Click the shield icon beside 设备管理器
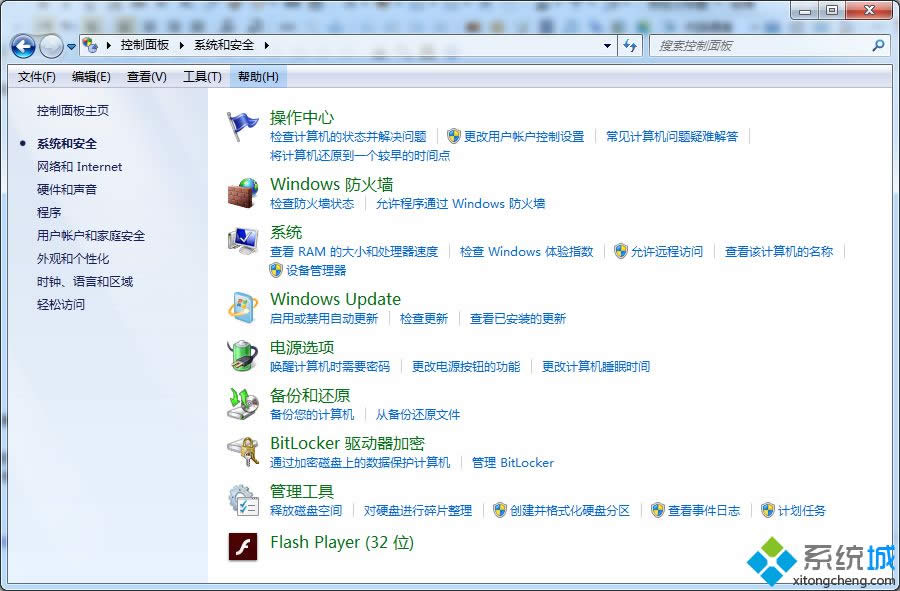Screen dimensions: 900x591 coord(276,270)
